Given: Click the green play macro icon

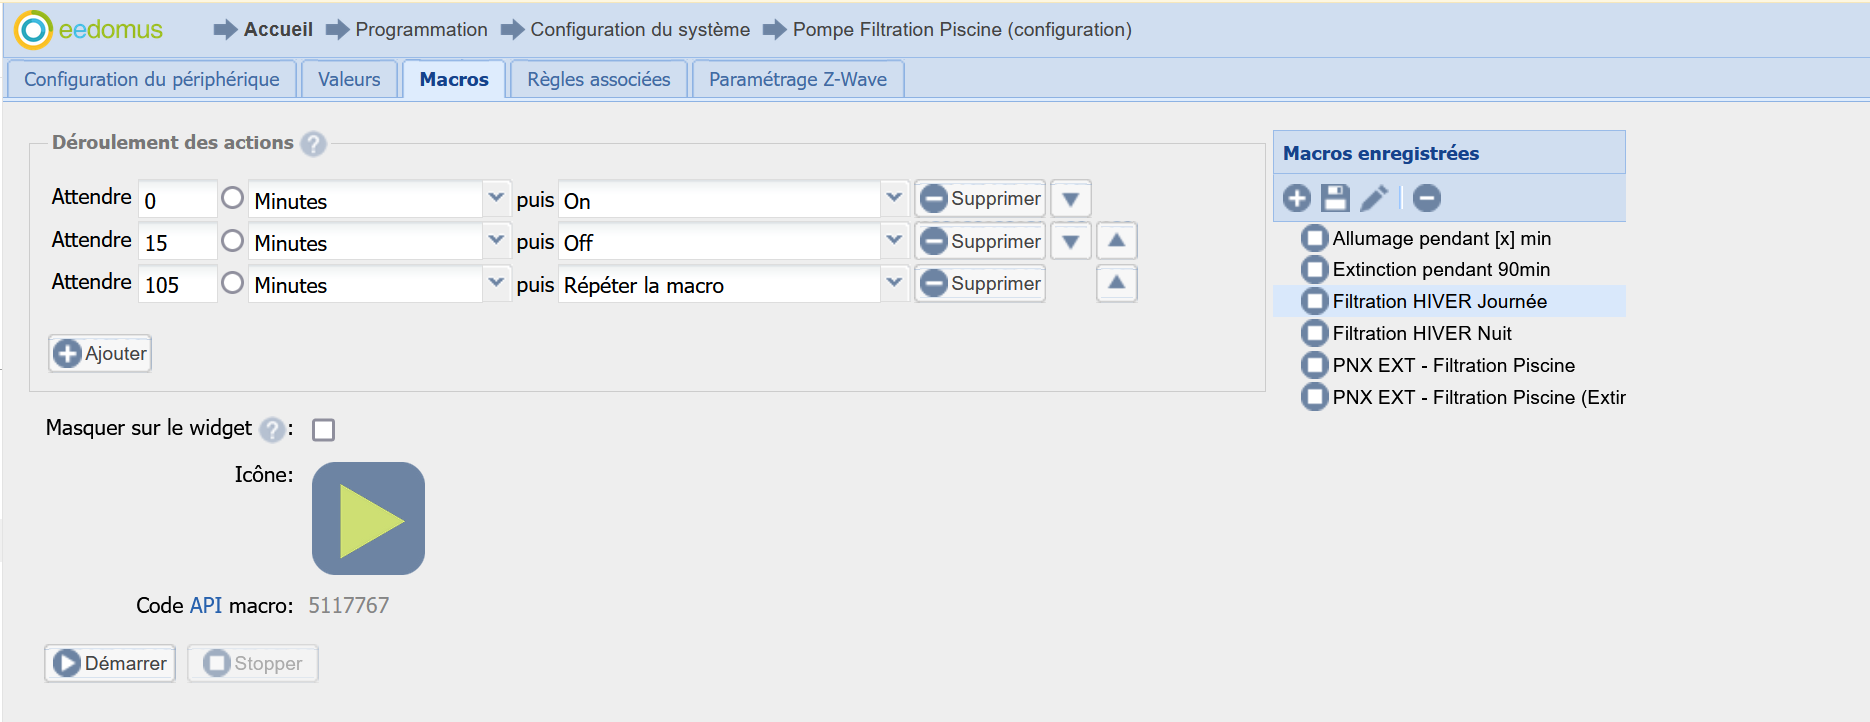Looking at the screenshot, I should [x=368, y=518].
